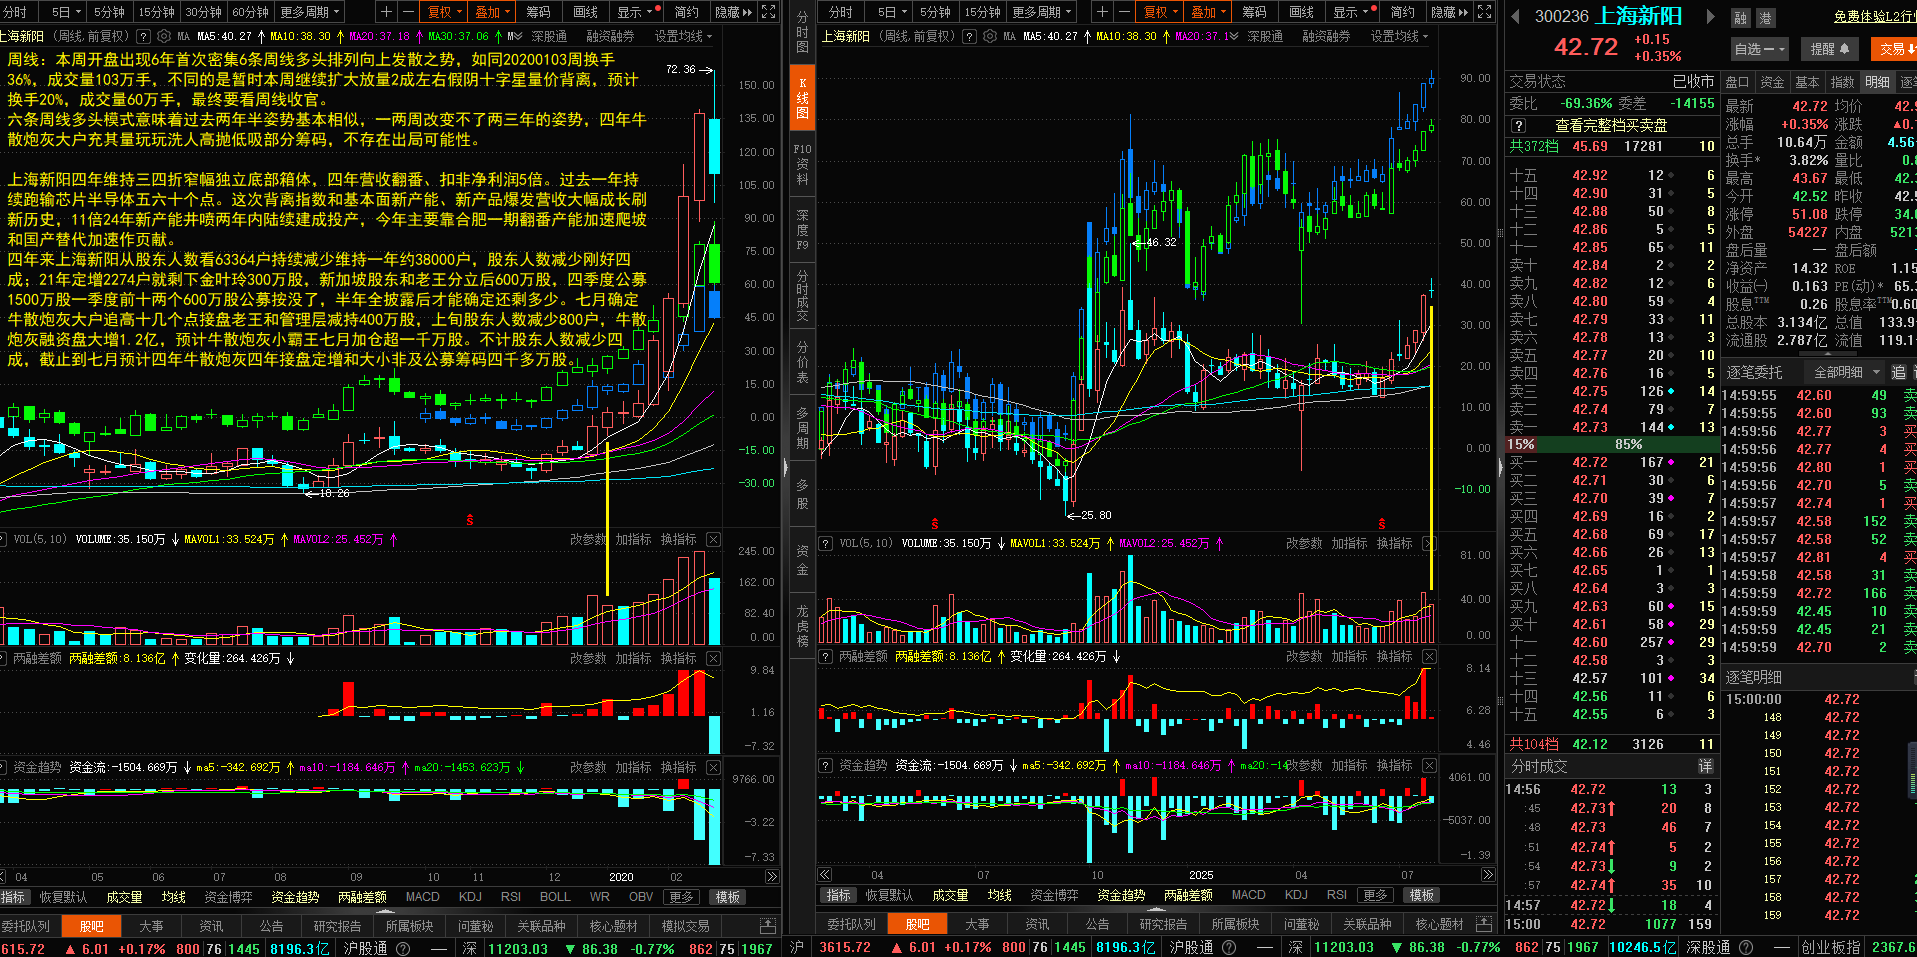Zoom out on the left chart with minus
The height and width of the screenshot is (957, 1917).
pyautogui.click(x=408, y=12)
